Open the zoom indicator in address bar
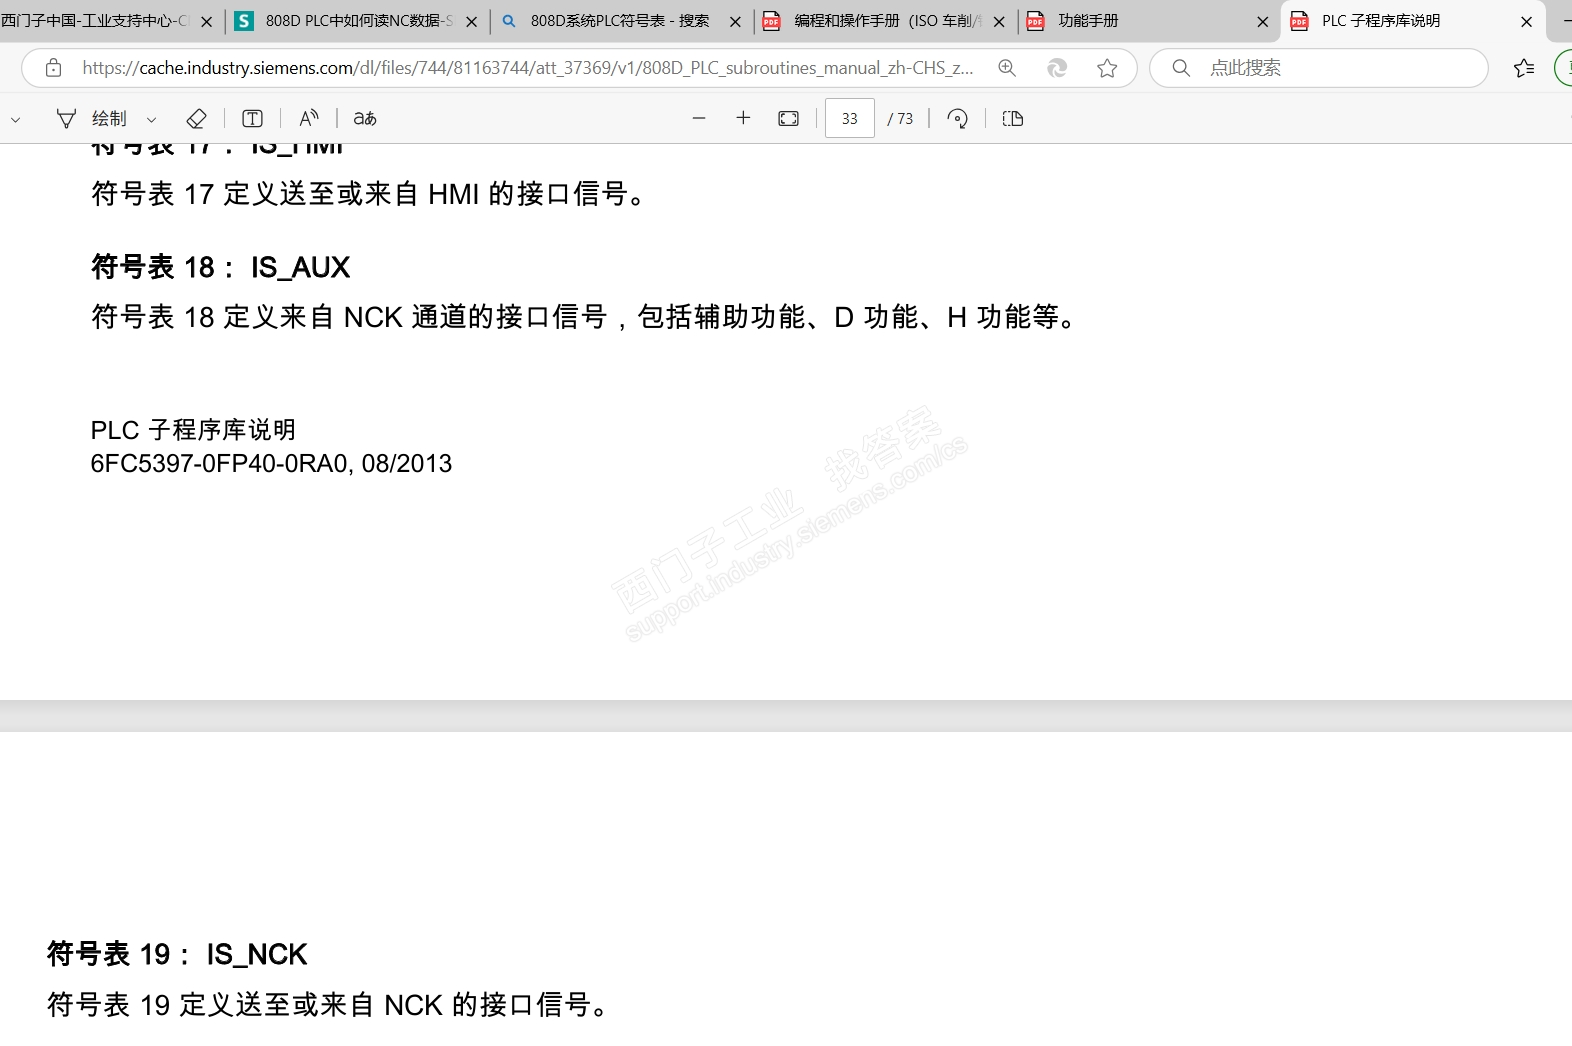 click(x=1007, y=68)
